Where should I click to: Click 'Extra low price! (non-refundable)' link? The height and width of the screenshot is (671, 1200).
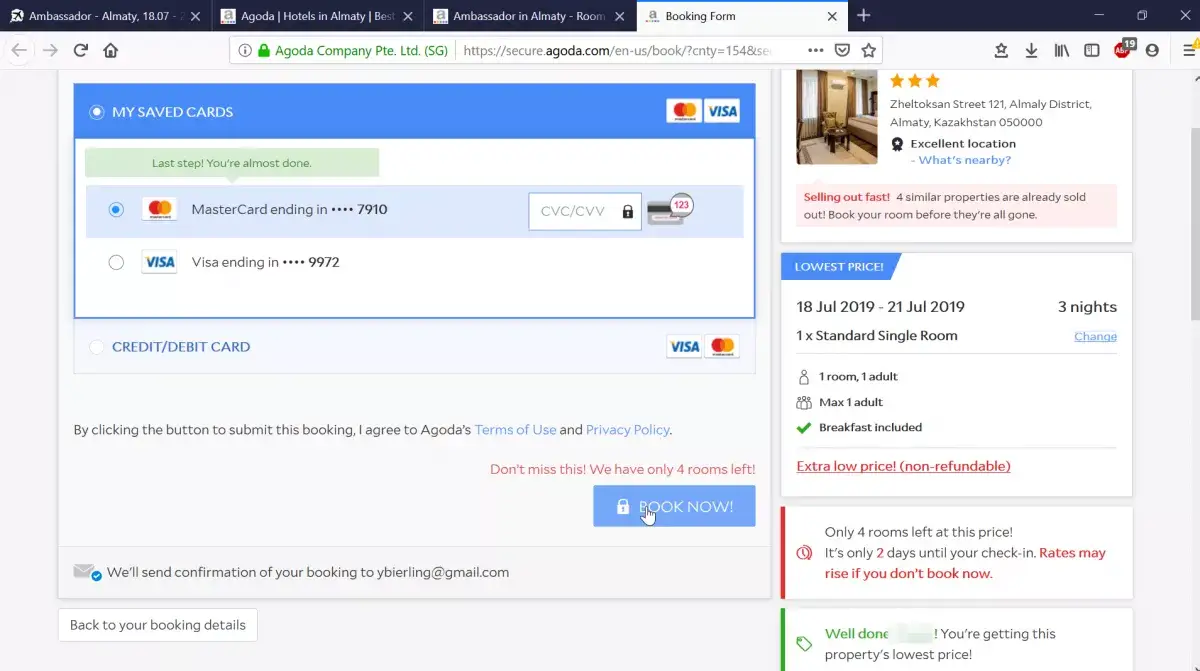pyautogui.click(x=903, y=466)
